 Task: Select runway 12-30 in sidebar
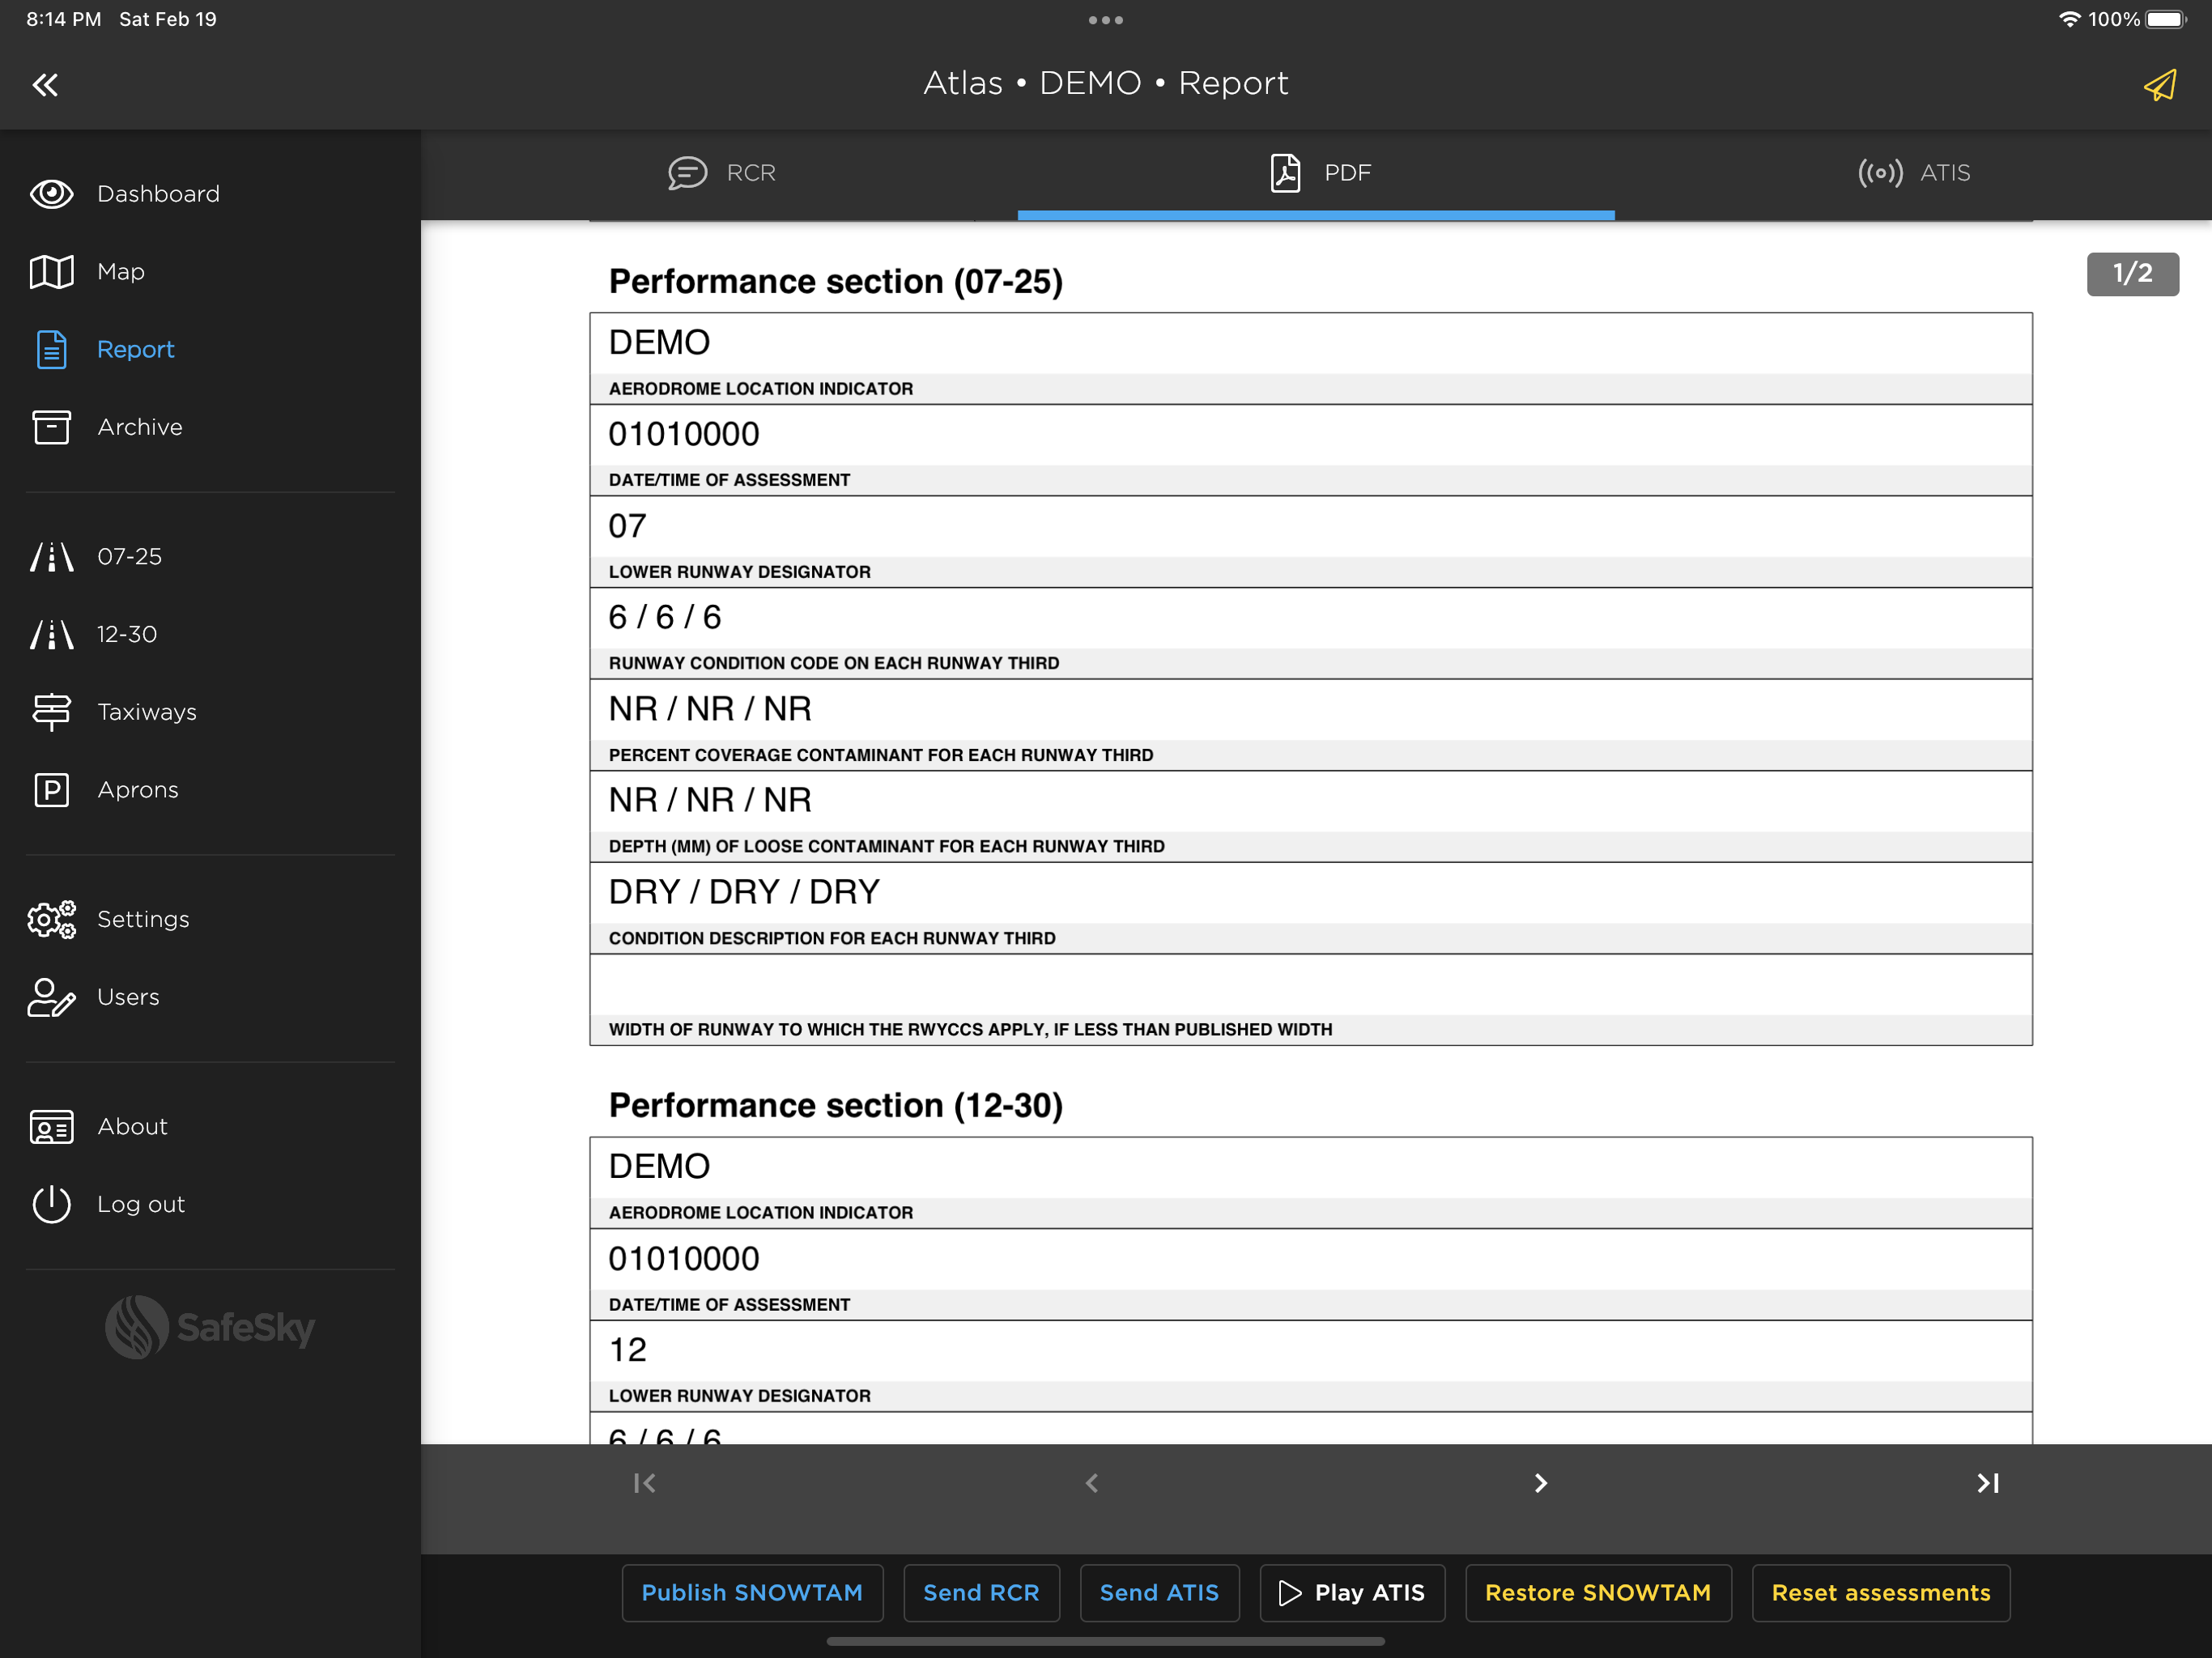[126, 634]
